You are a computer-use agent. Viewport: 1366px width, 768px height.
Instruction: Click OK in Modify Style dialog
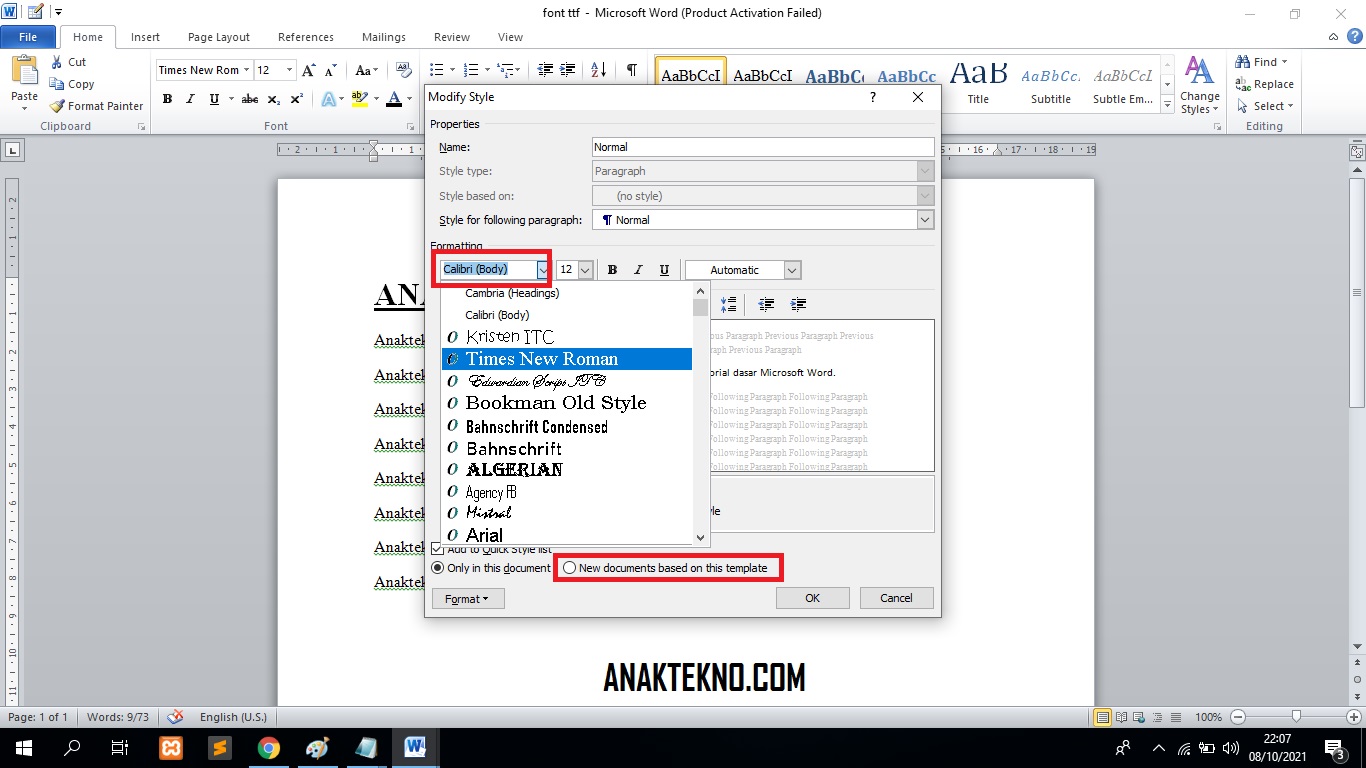coord(813,598)
